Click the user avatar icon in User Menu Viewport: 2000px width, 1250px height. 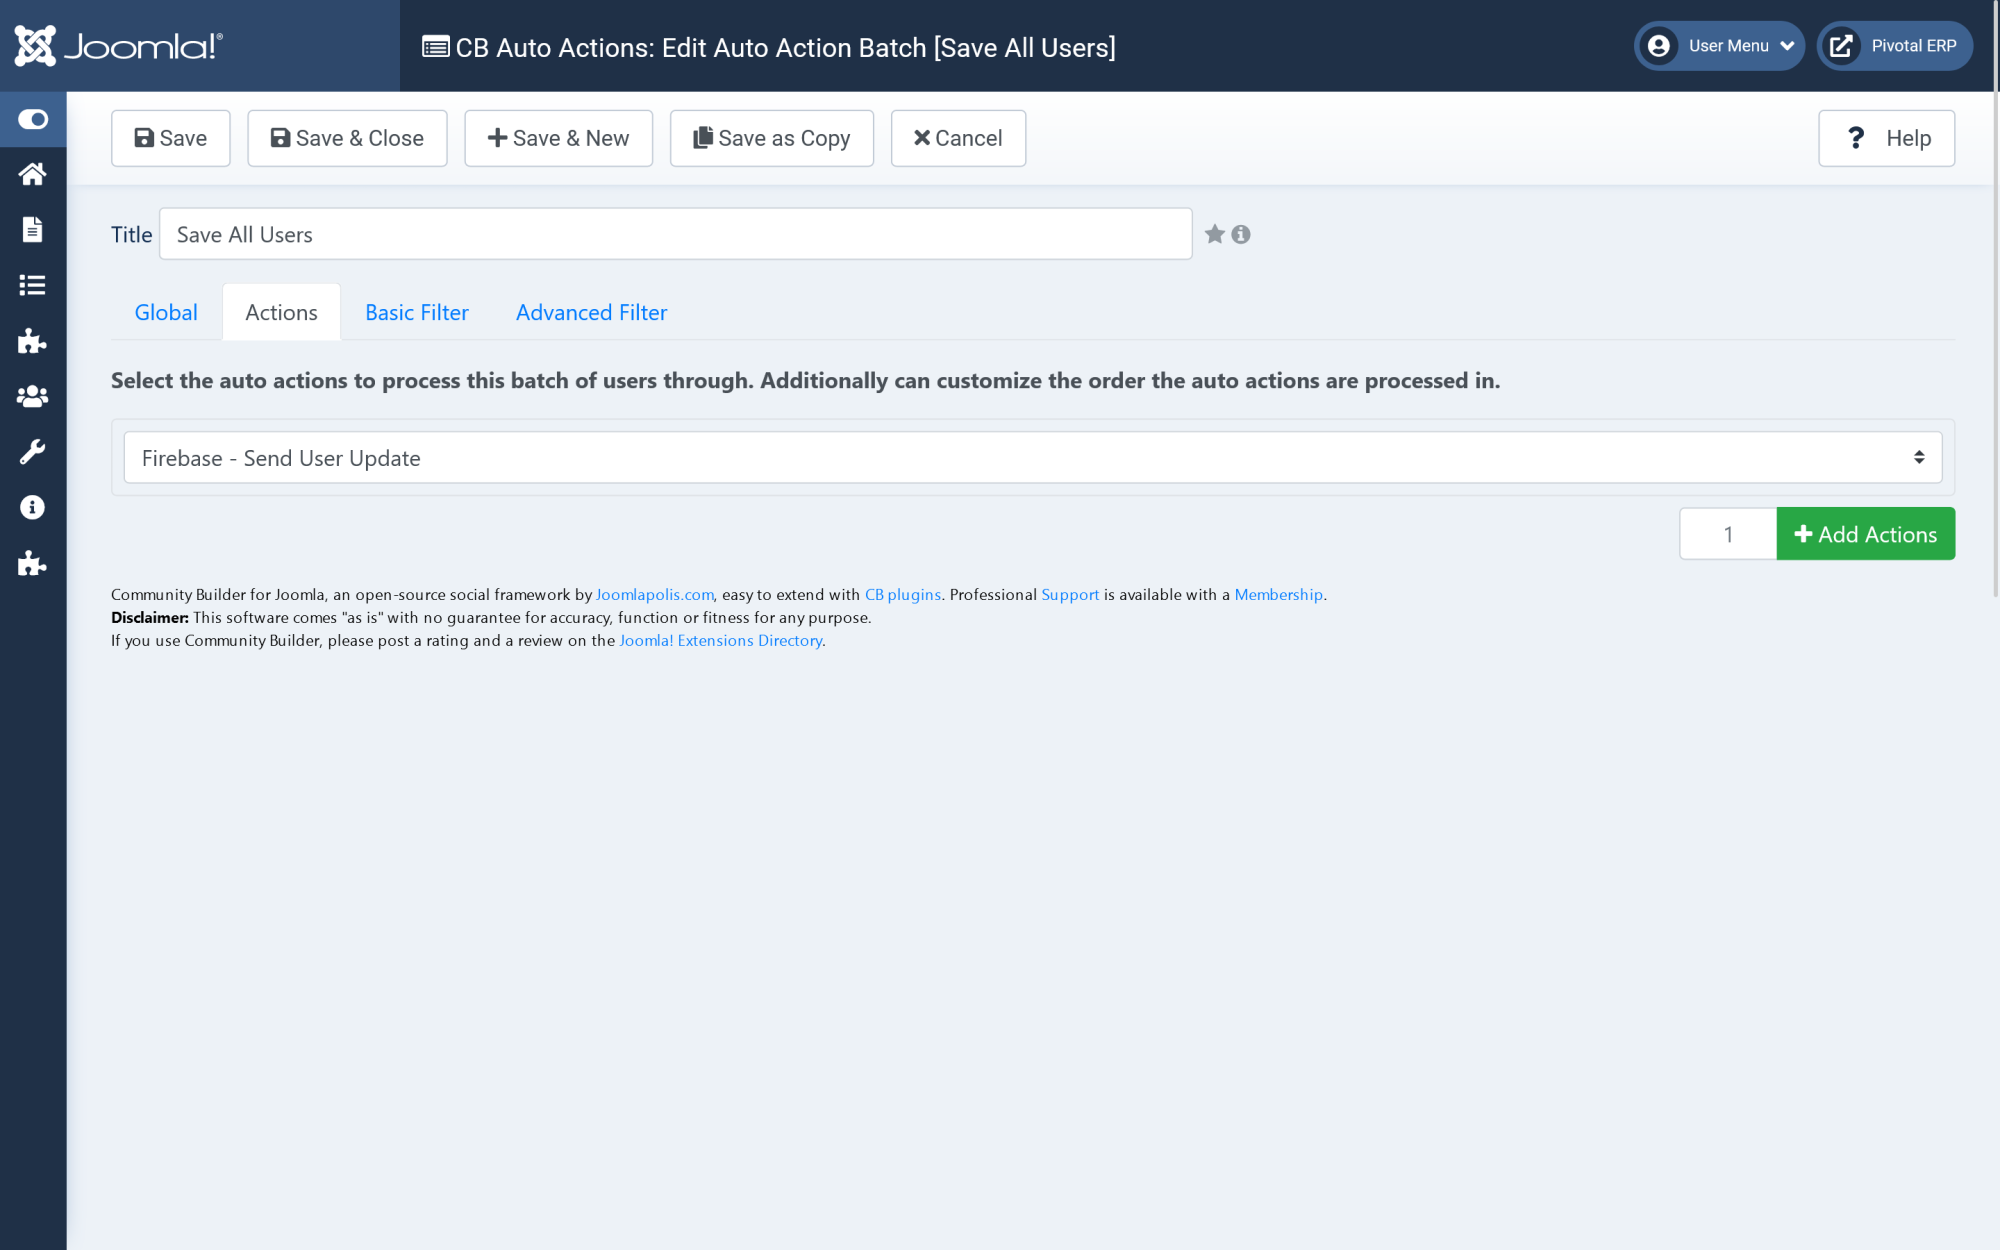coord(1659,46)
